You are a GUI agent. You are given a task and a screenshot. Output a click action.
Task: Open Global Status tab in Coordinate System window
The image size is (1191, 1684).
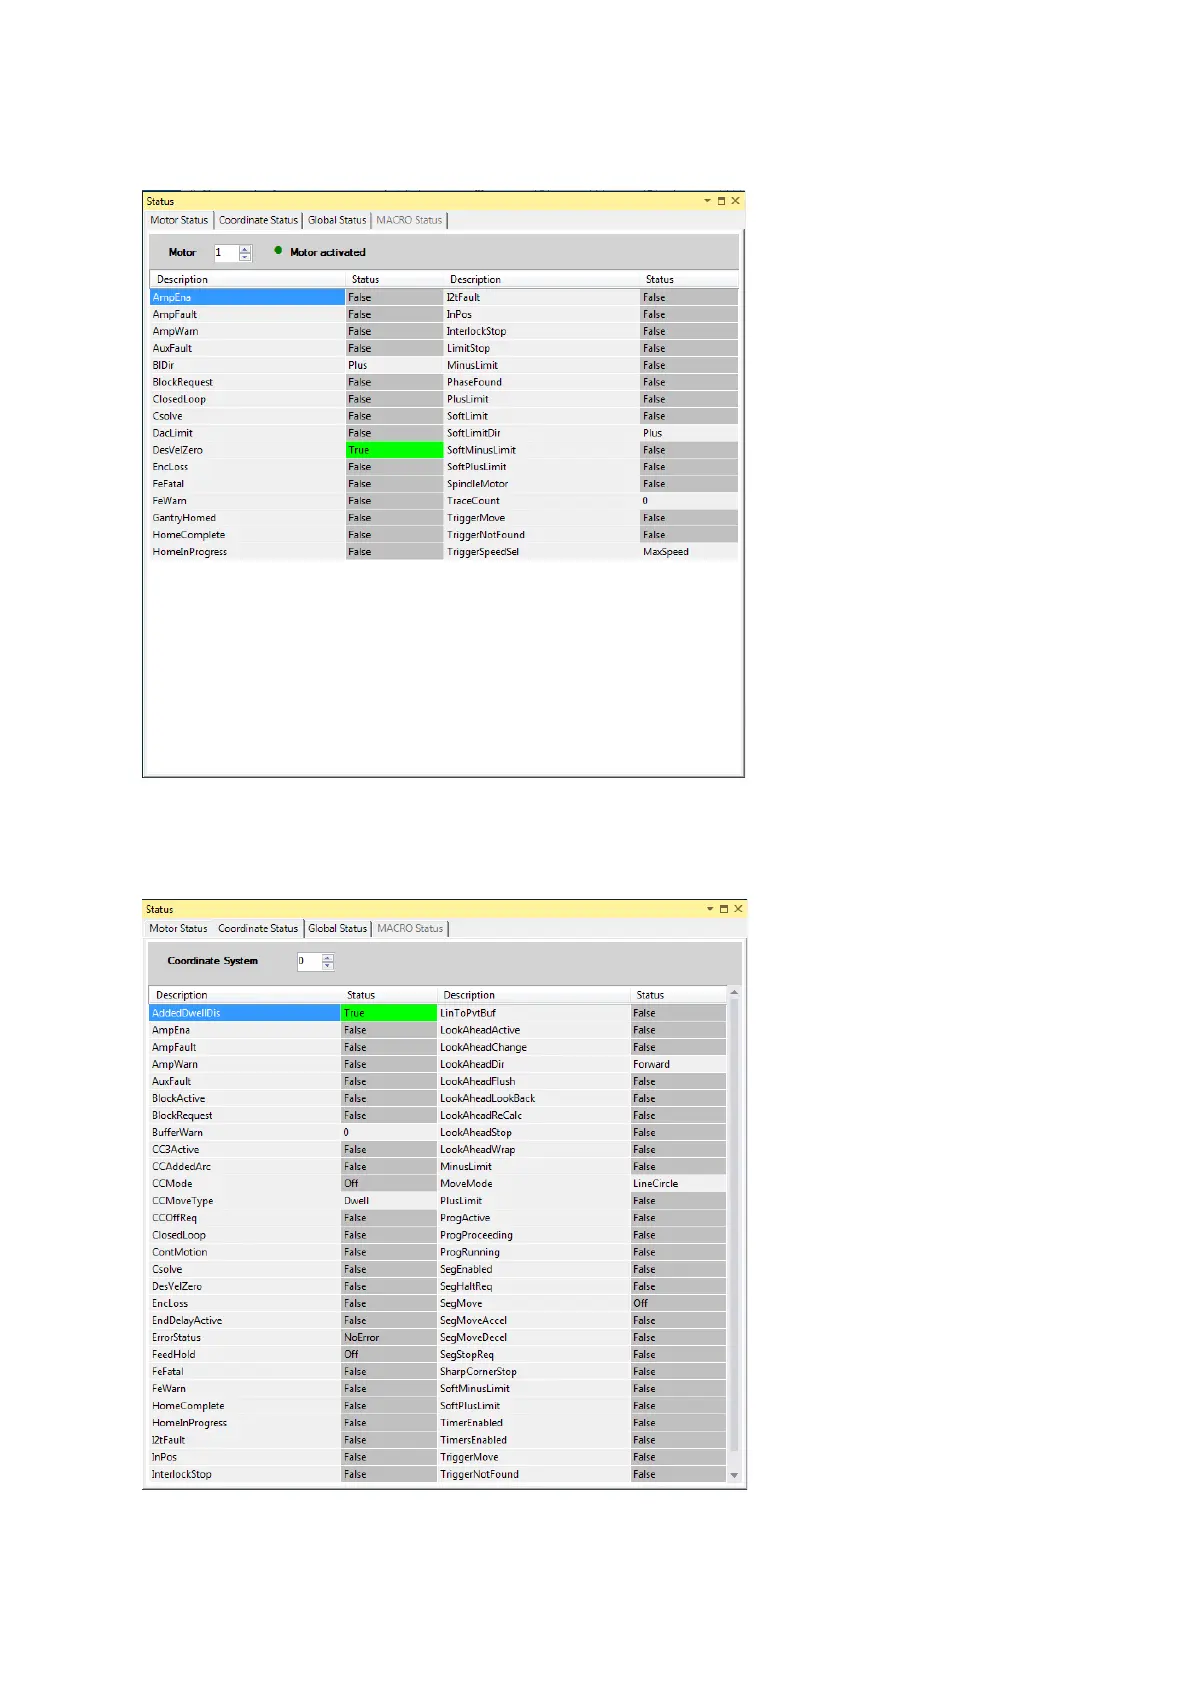(x=337, y=929)
